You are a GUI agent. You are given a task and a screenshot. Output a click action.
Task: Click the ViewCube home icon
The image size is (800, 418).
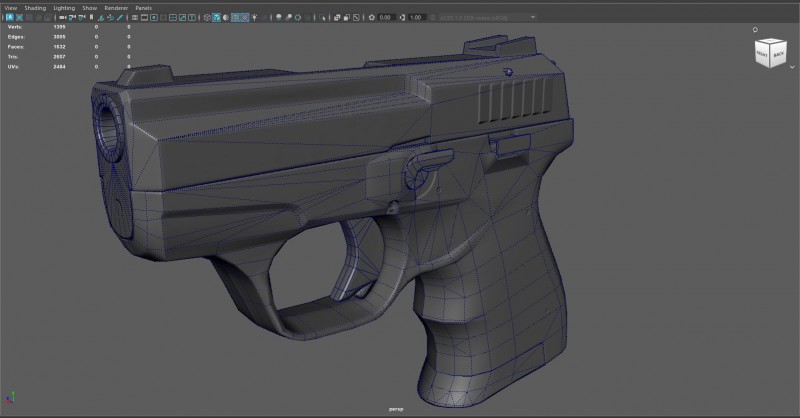click(755, 30)
